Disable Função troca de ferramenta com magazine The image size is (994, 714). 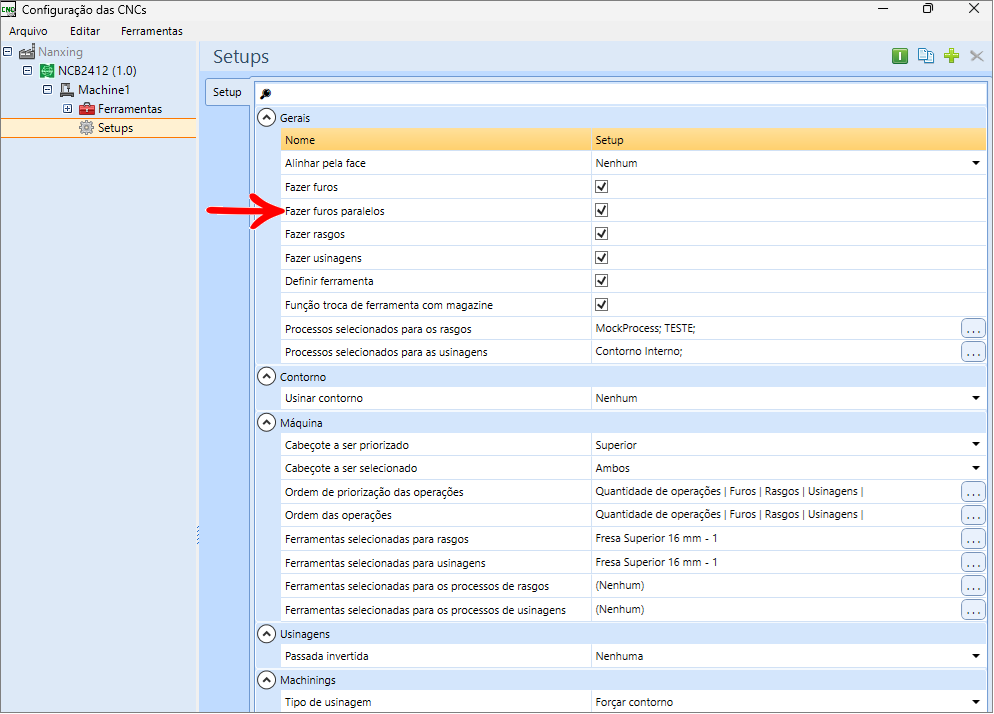coord(602,305)
